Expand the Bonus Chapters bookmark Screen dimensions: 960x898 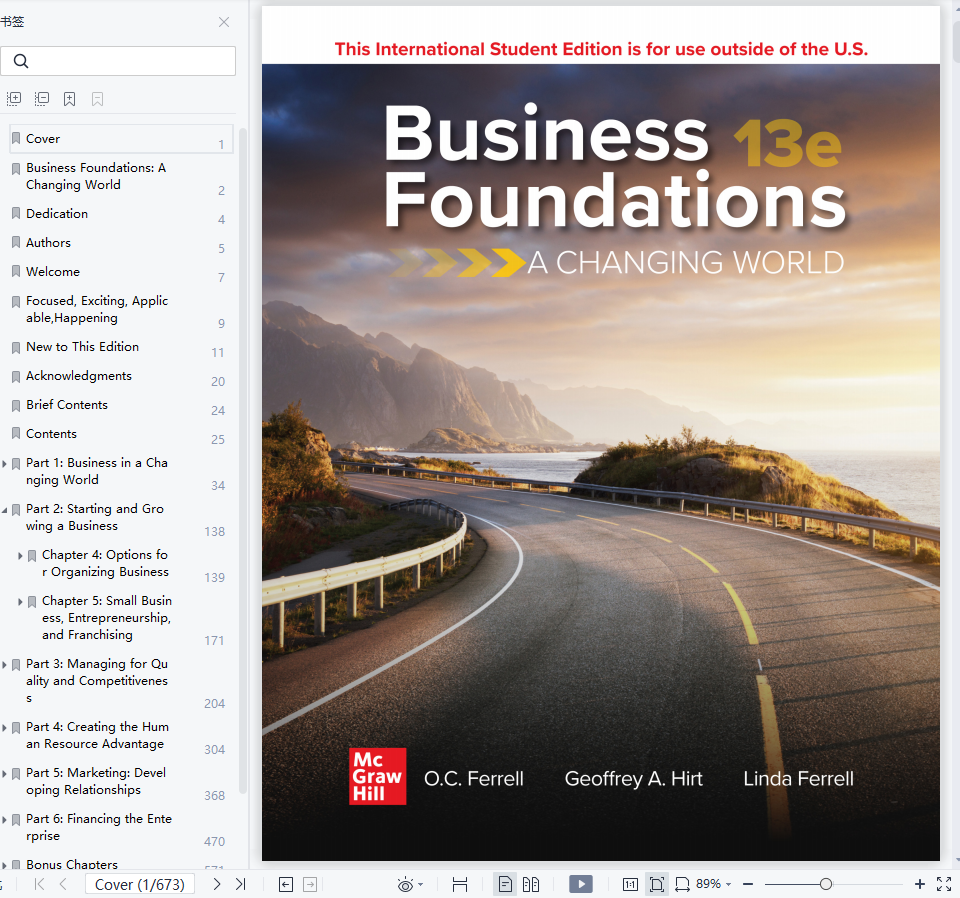4,865
